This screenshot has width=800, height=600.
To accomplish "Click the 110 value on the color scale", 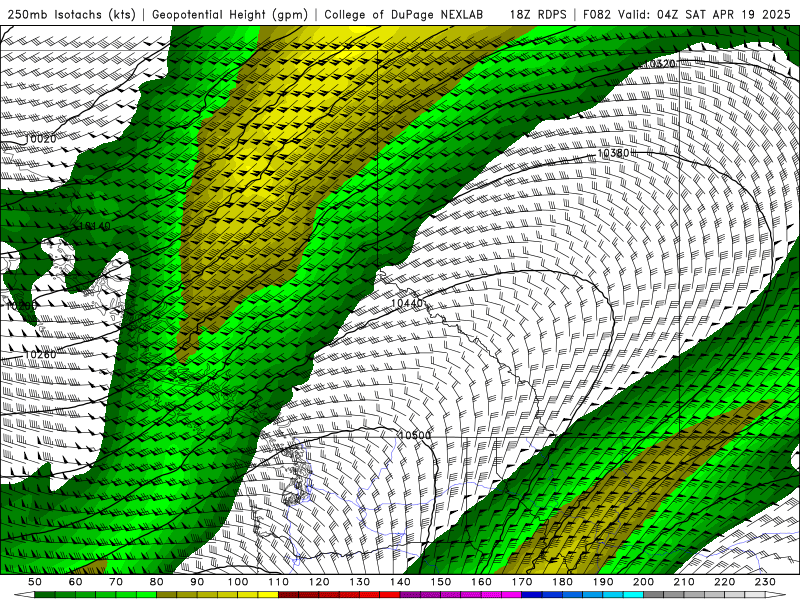I will click(x=279, y=582).
